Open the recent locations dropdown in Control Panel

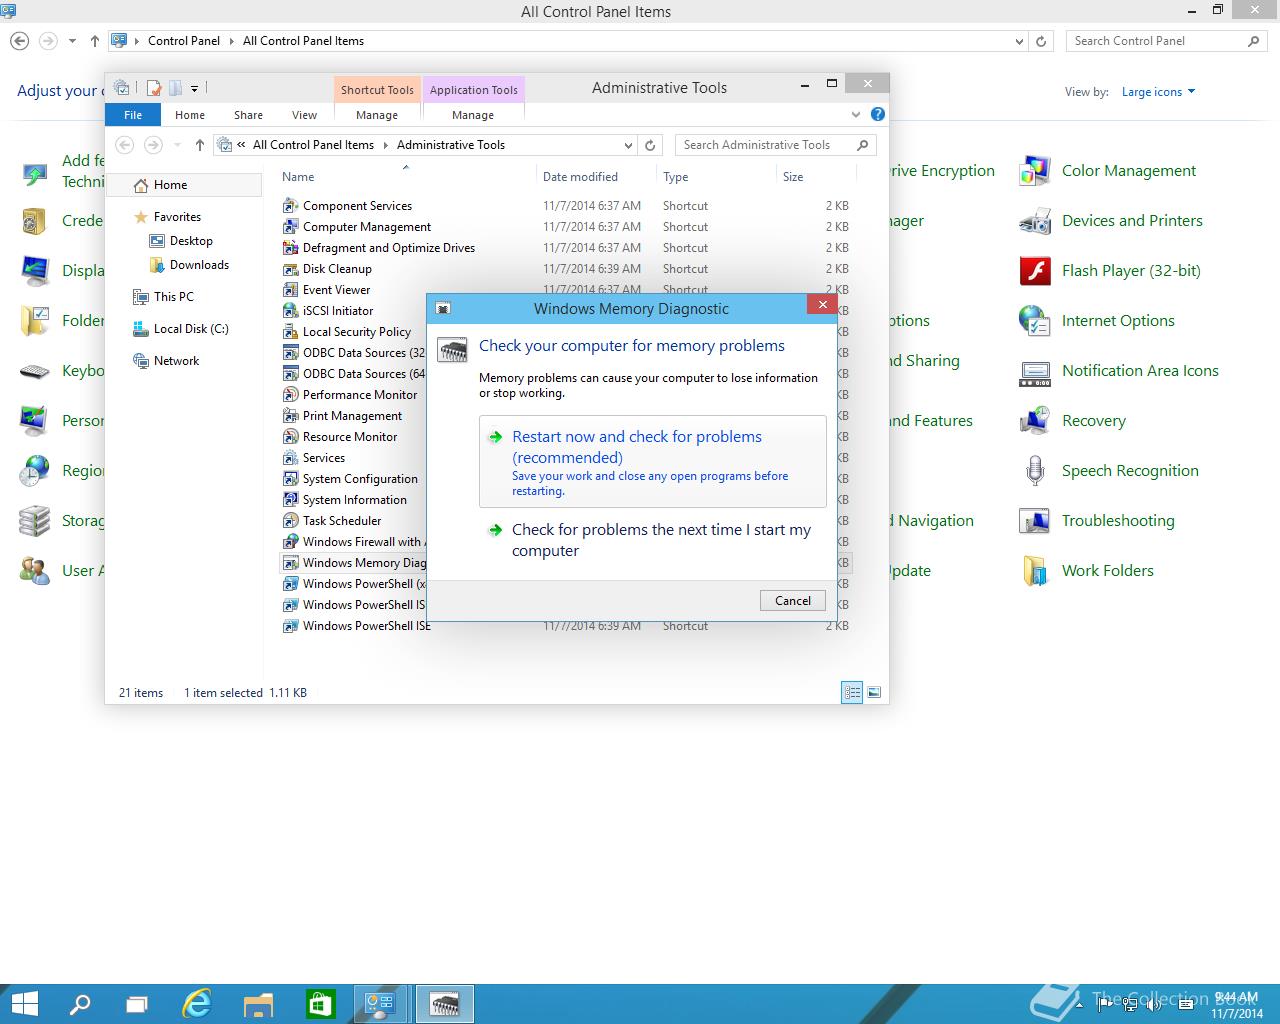coord(72,41)
